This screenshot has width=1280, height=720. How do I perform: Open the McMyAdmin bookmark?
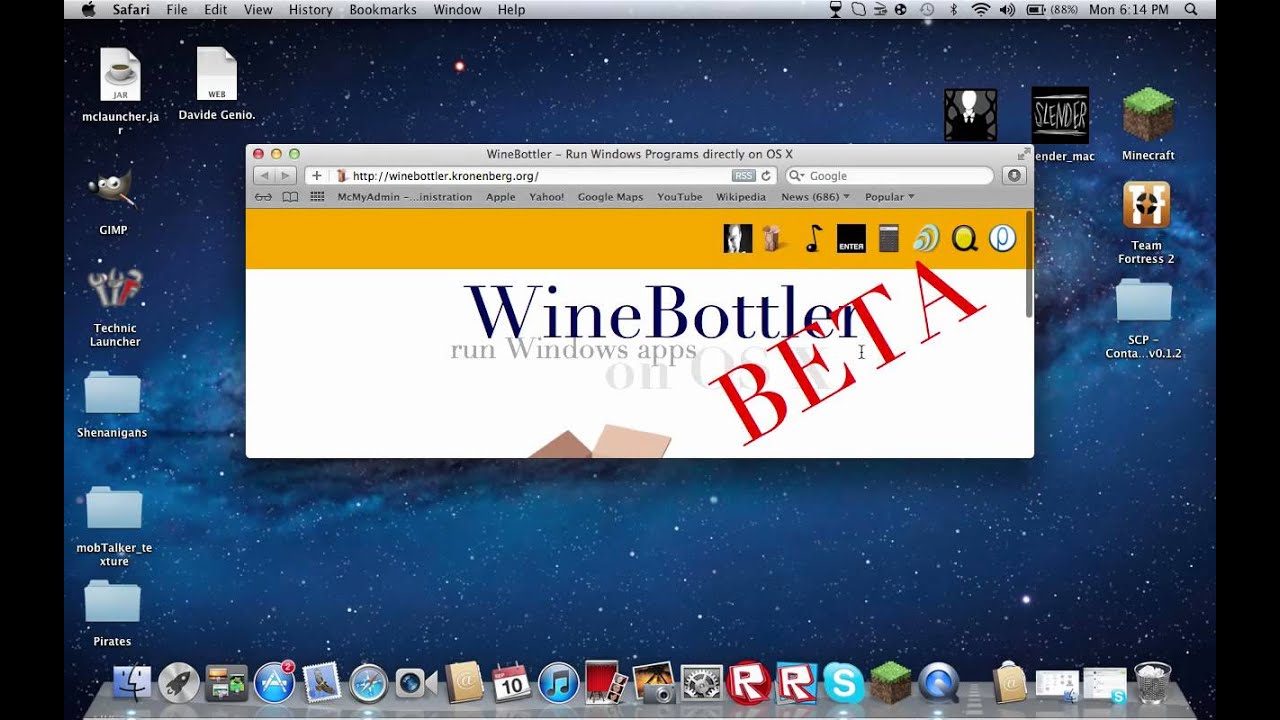pyautogui.click(x=405, y=197)
